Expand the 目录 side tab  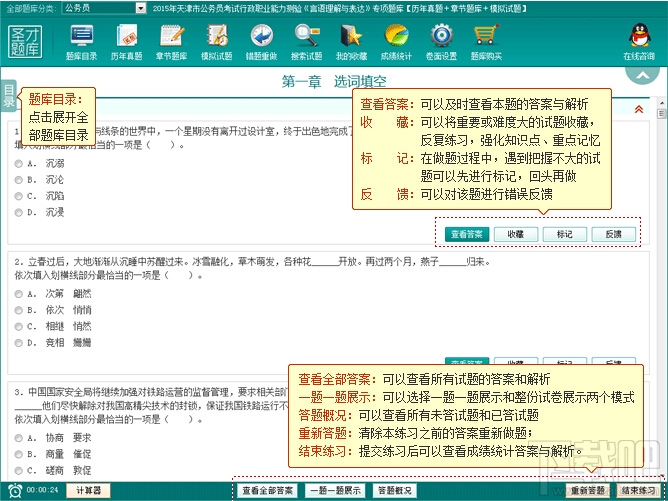[x=9, y=95]
